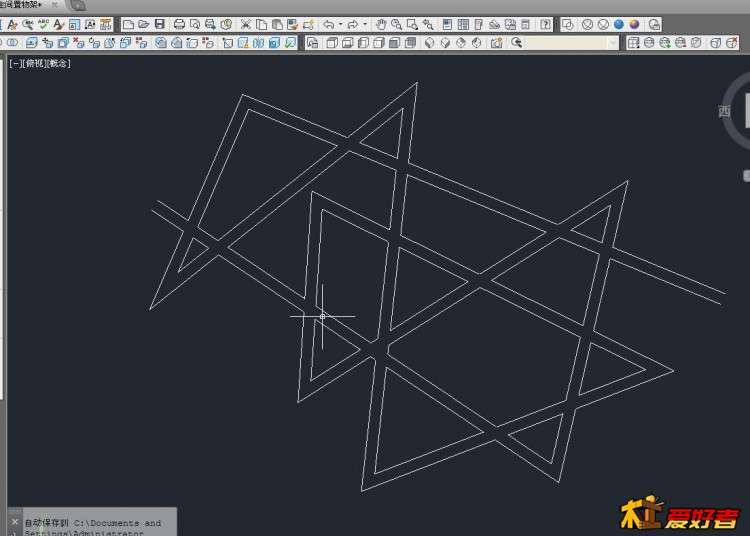Viewport: 750px width, 536px height.
Task: Open viewport controls [-] menu
Action: [15, 63]
